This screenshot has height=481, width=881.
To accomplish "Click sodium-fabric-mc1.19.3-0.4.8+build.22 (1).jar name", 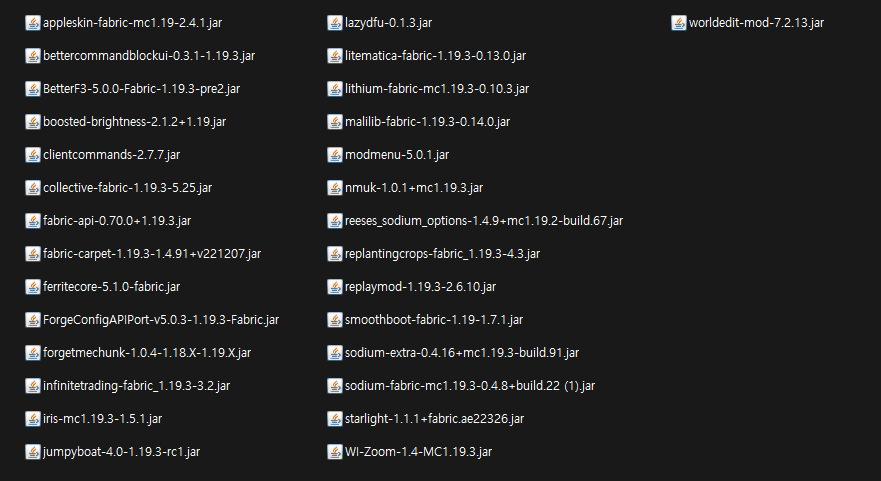I will coord(470,386).
